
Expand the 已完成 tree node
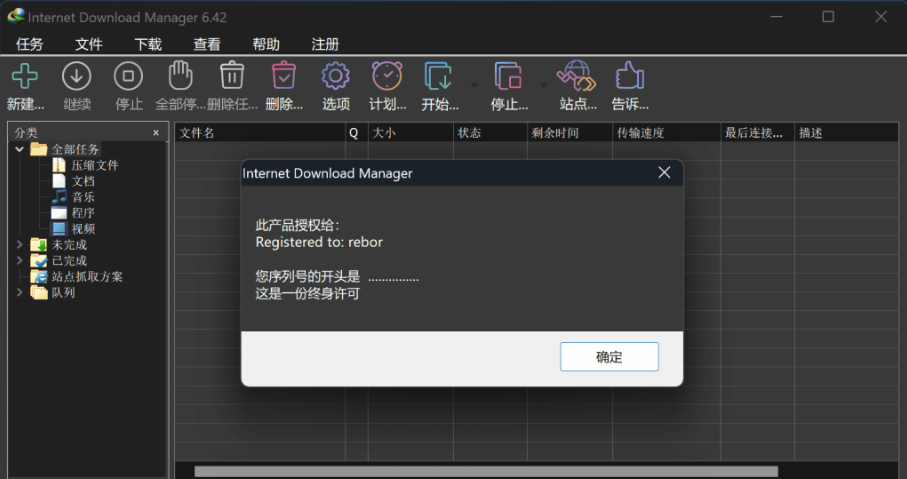point(19,260)
